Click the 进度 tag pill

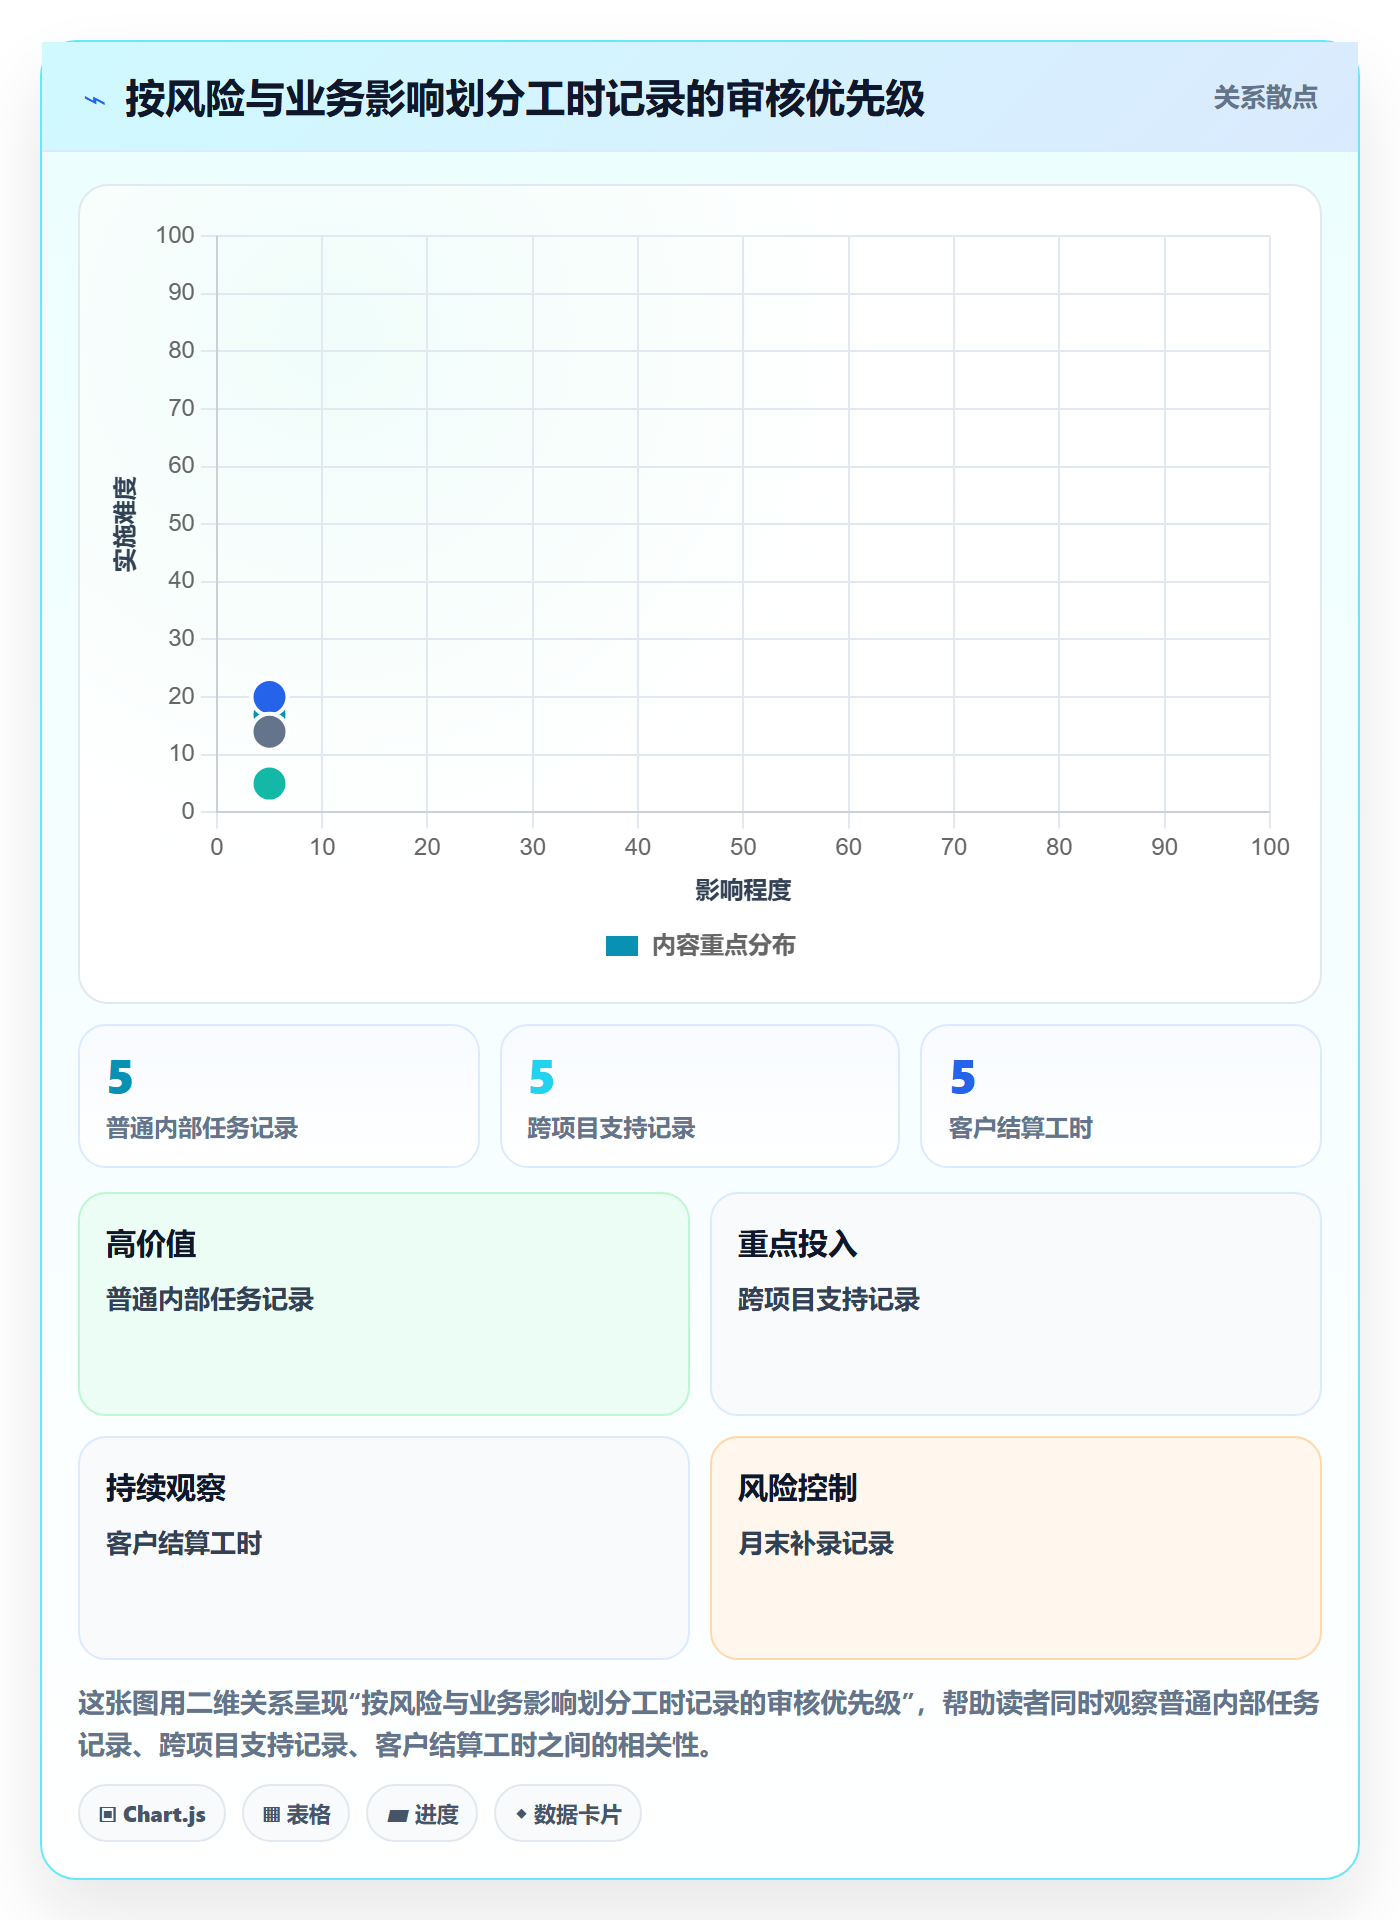(422, 1814)
